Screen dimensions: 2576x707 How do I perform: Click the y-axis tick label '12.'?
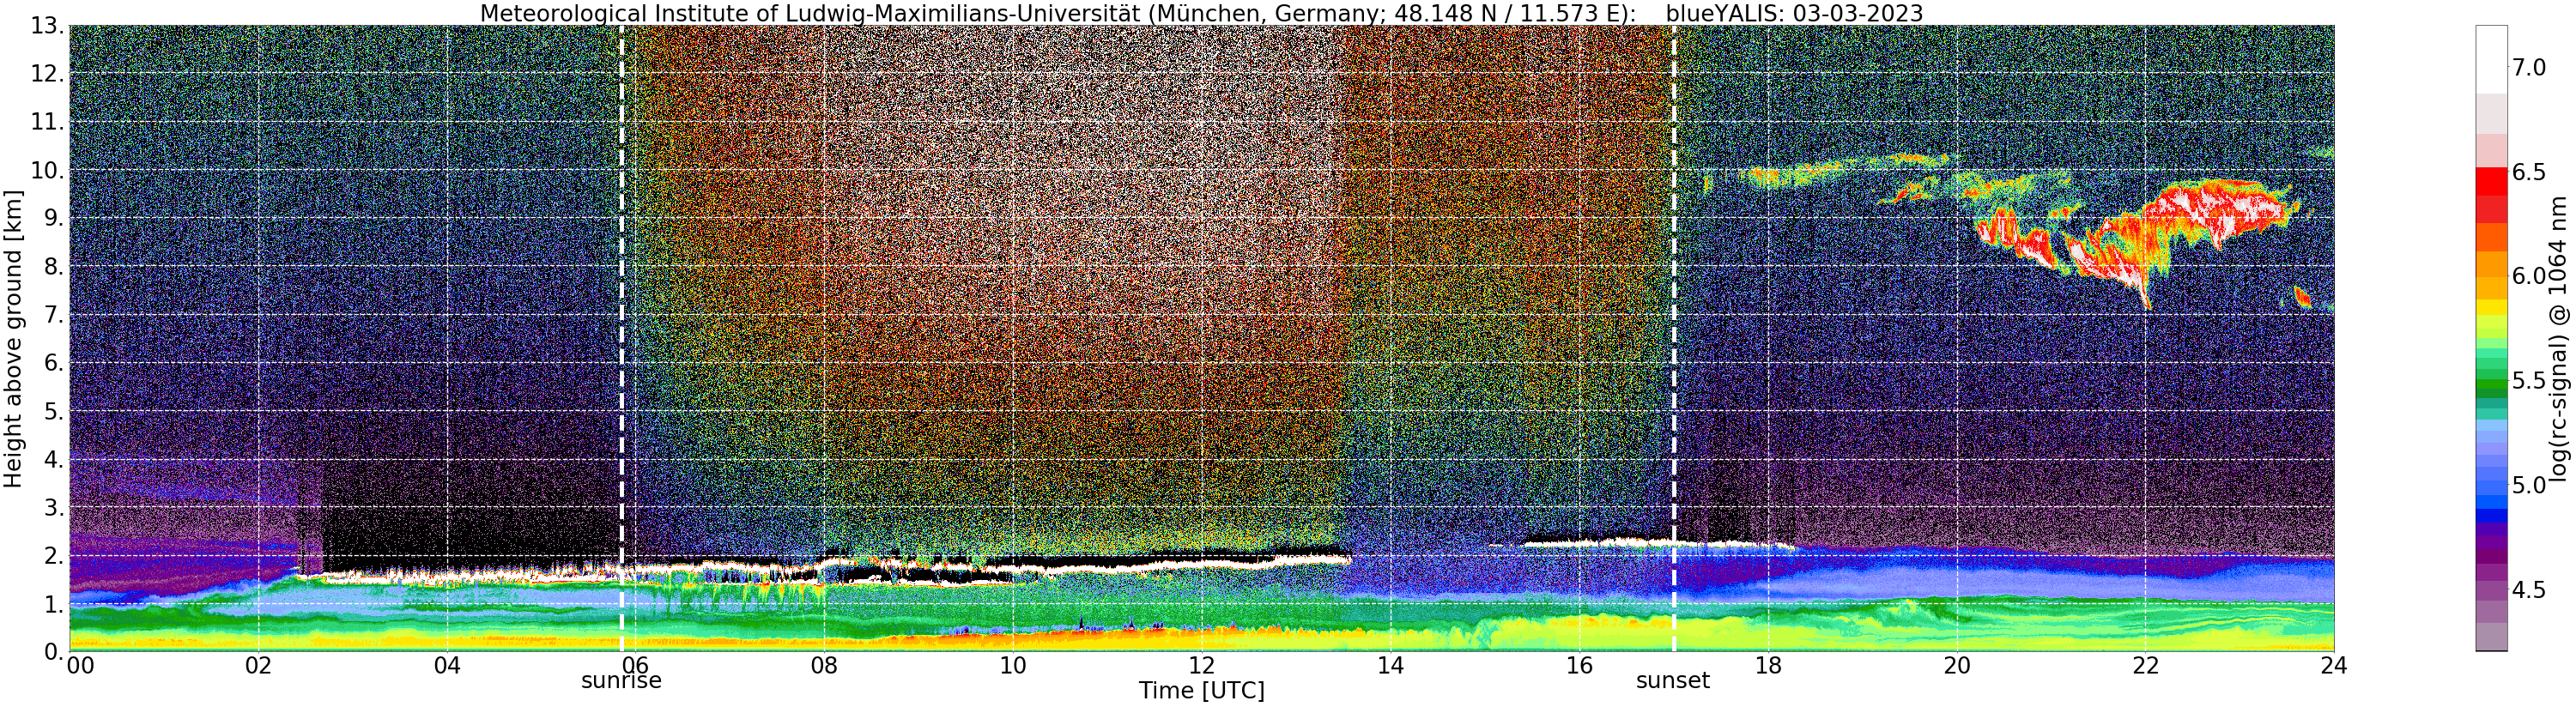(x=47, y=73)
